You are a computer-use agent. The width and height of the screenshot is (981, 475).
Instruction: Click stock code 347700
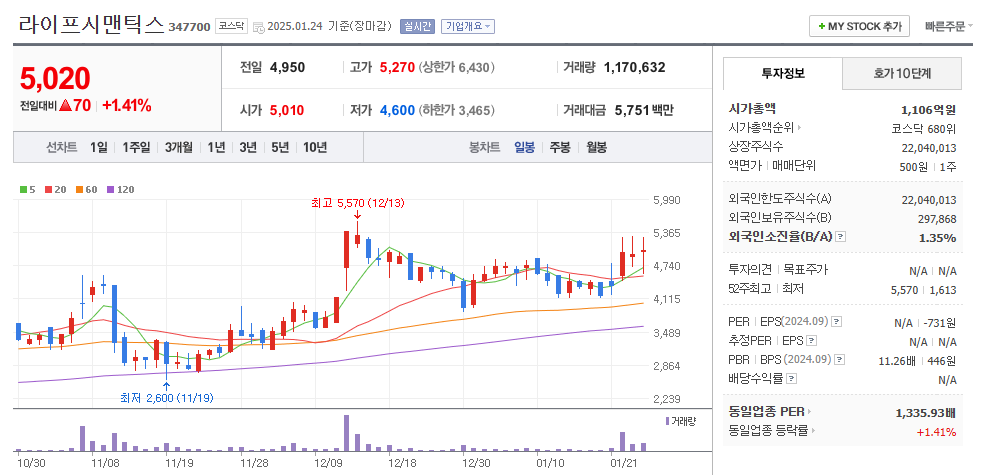(190, 28)
